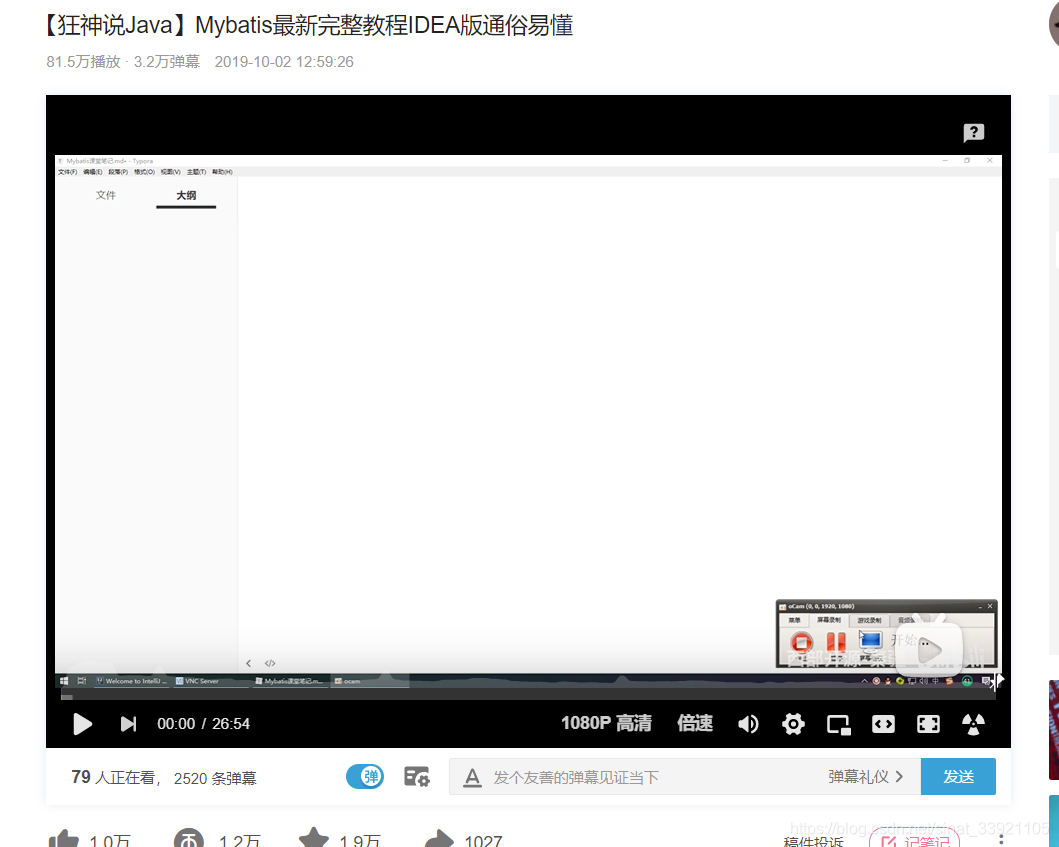Click 'ocam' taskbar item in video
1059x847 pixels.
point(370,681)
